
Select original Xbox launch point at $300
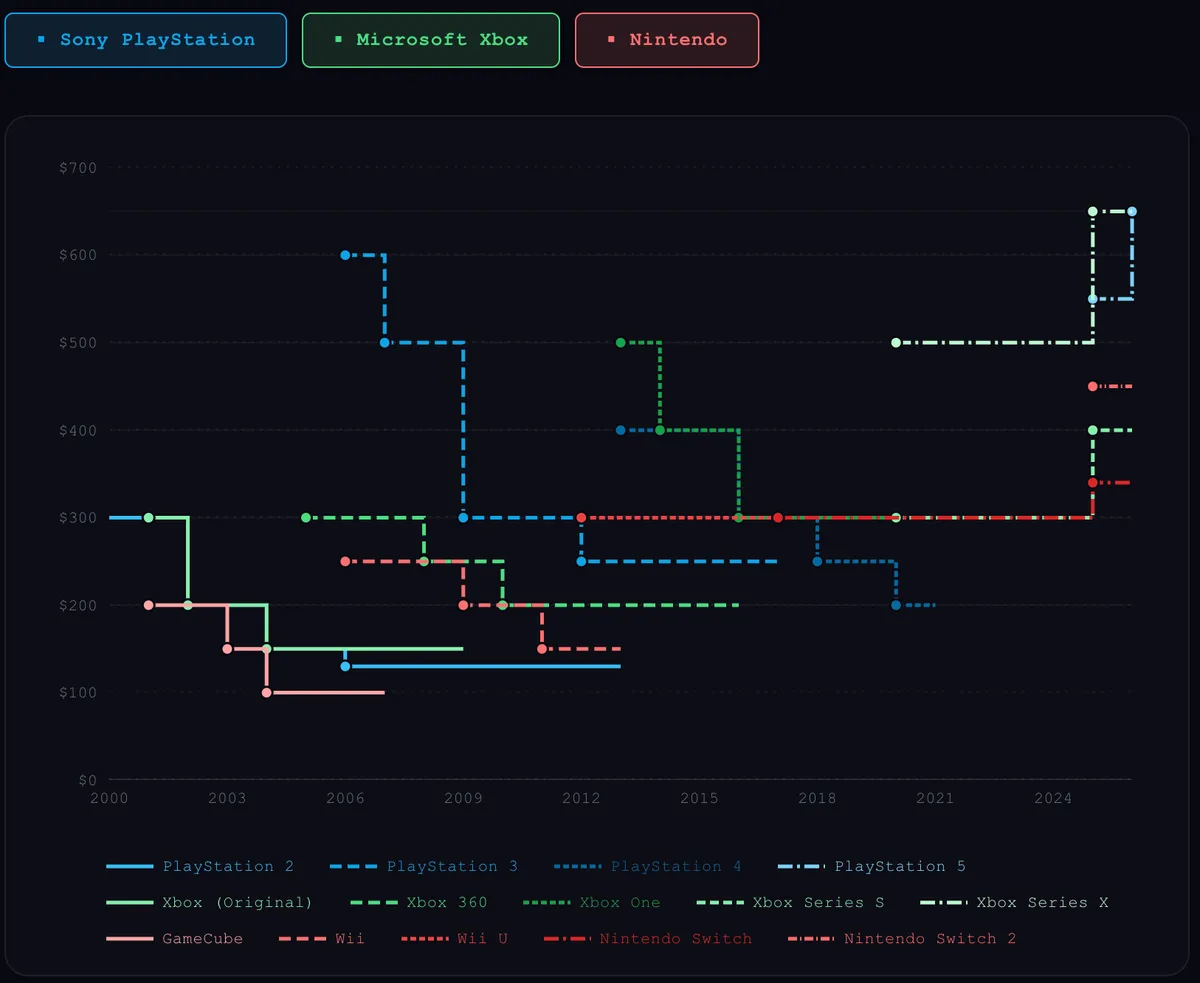tap(148, 518)
